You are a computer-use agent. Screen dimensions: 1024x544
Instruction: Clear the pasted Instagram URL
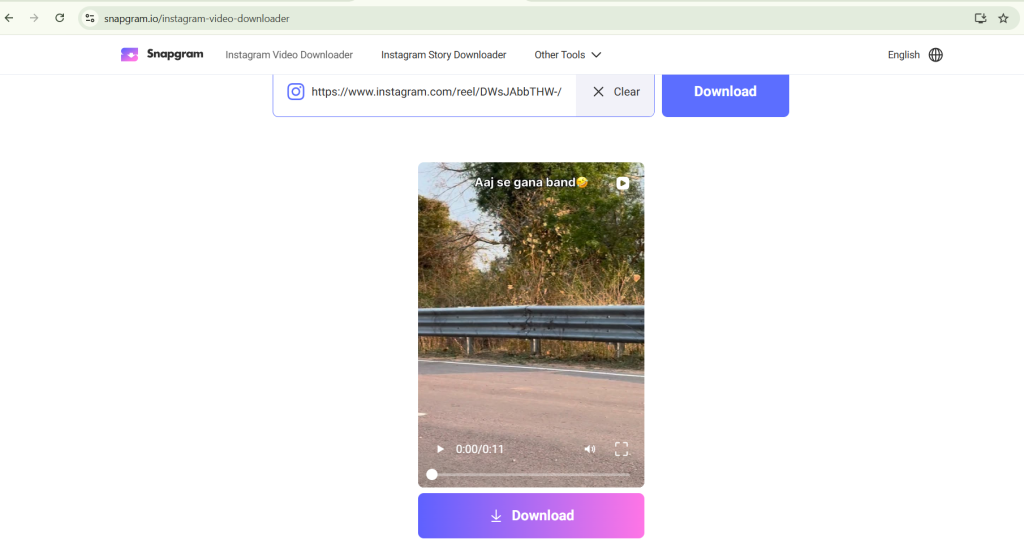[x=615, y=91]
